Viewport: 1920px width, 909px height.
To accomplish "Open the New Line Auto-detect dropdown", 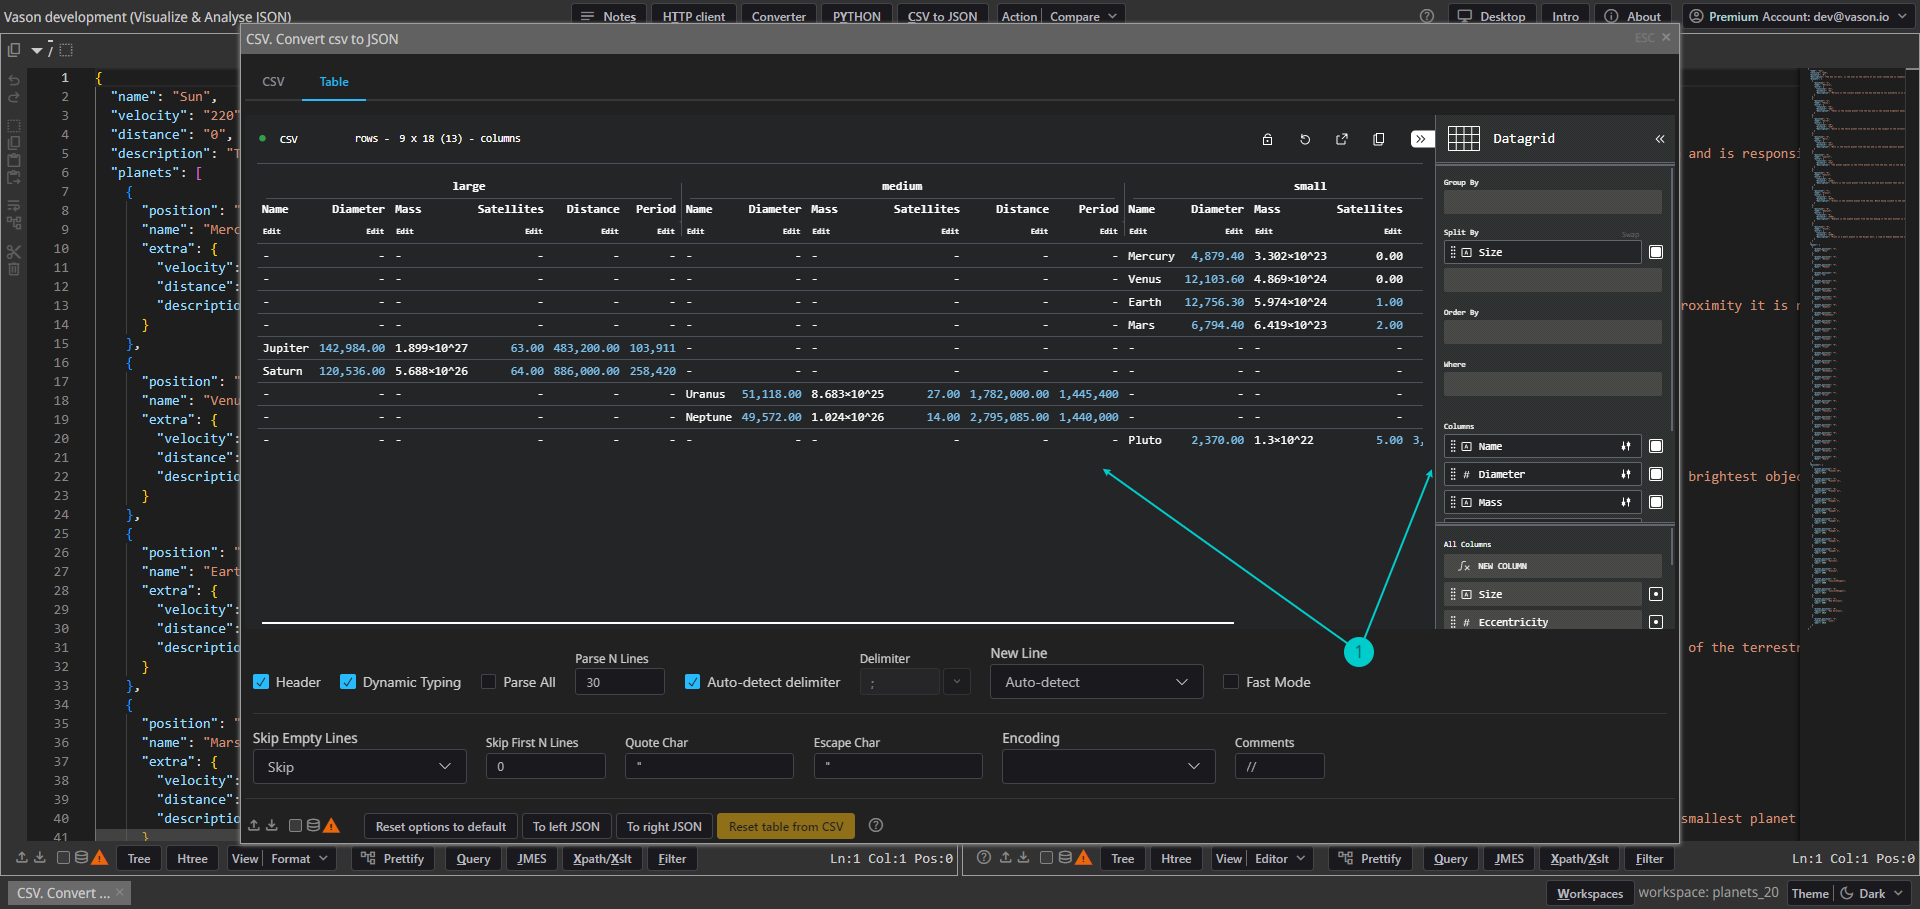I will pyautogui.click(x=1096, y=682).
